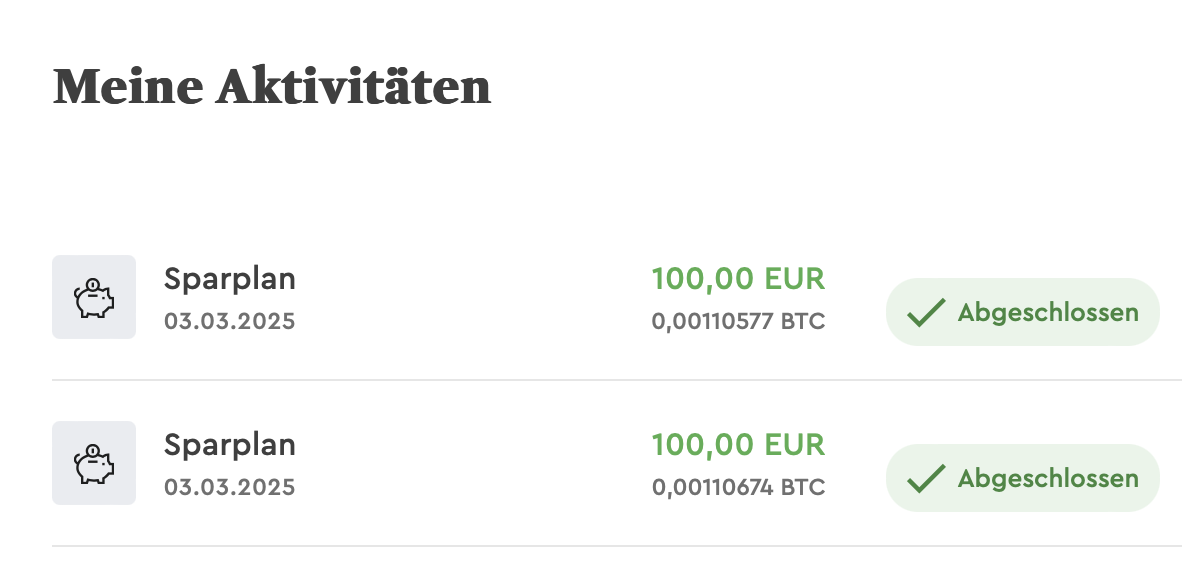Open the Sparplan entry with 0,00110577 BTC
The height and width of the screenshot is (586, 1182).
[230, 278]
